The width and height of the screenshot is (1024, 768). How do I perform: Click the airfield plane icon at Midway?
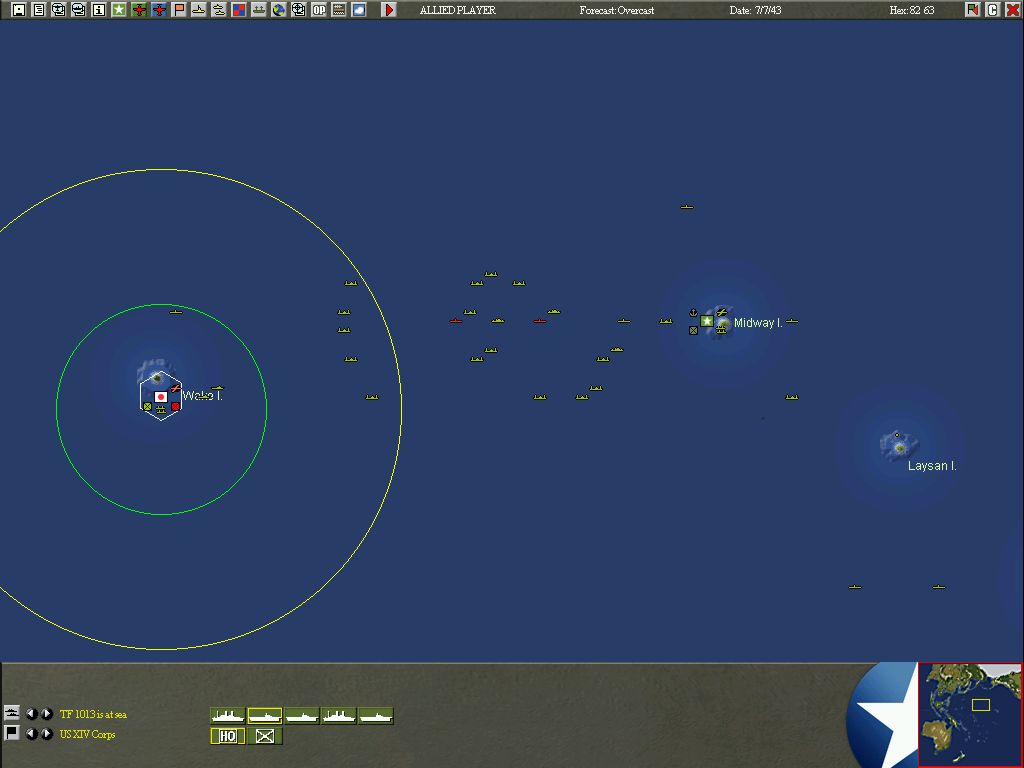pos(721,313)
